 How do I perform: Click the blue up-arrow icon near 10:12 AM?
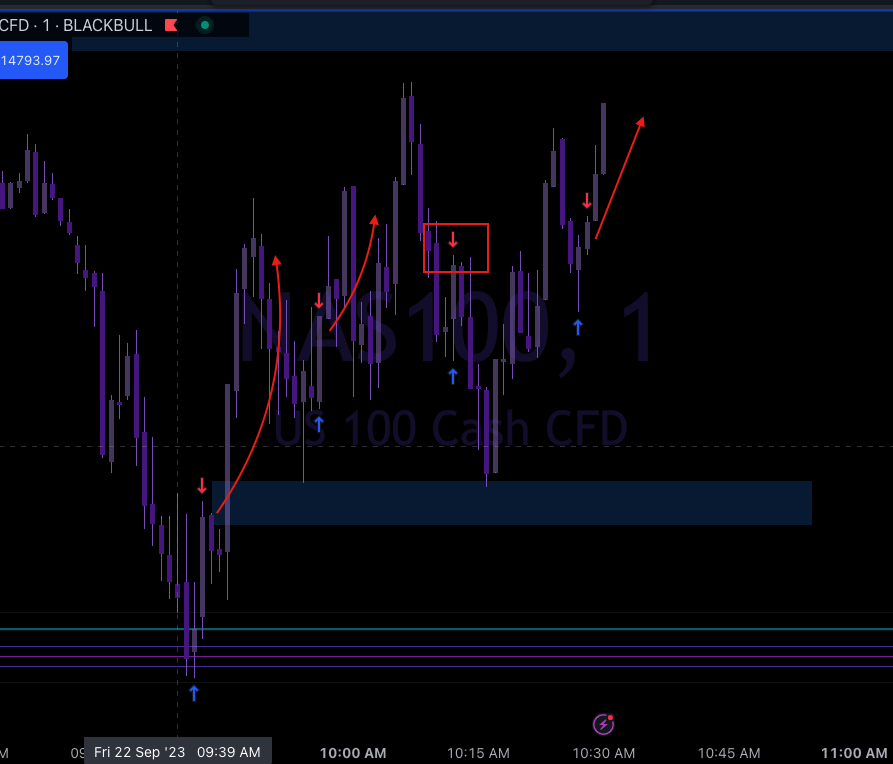tap(452, 376)
